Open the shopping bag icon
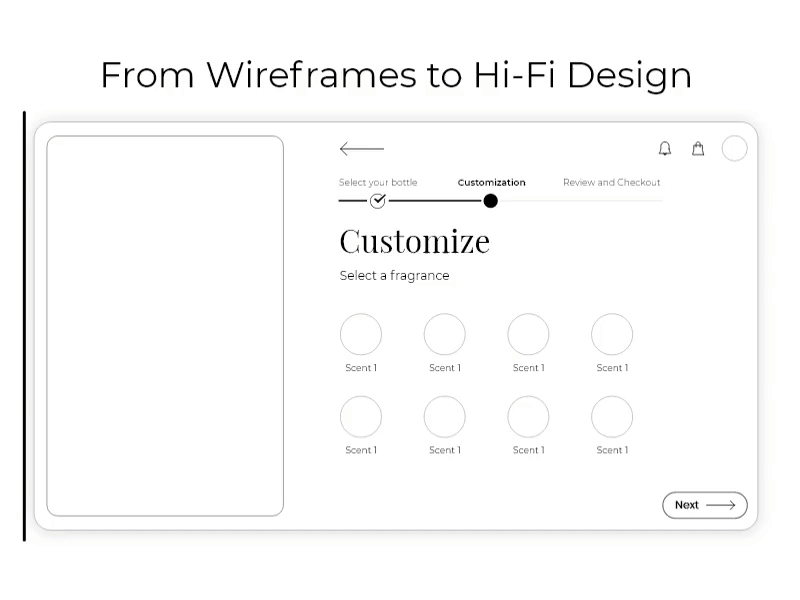The image size is (800, 600). click(698, 148)
